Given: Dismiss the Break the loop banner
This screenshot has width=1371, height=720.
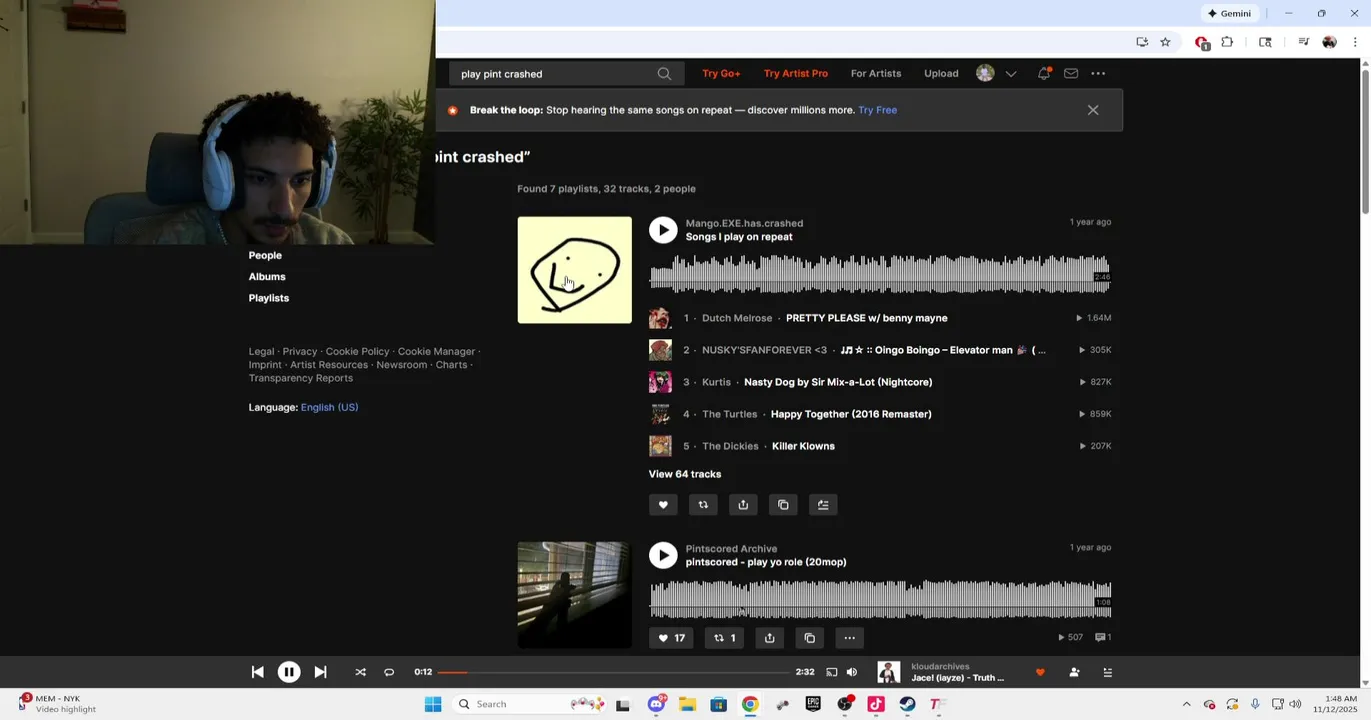Looking at the screenshot, I should tap(1093, 110).
